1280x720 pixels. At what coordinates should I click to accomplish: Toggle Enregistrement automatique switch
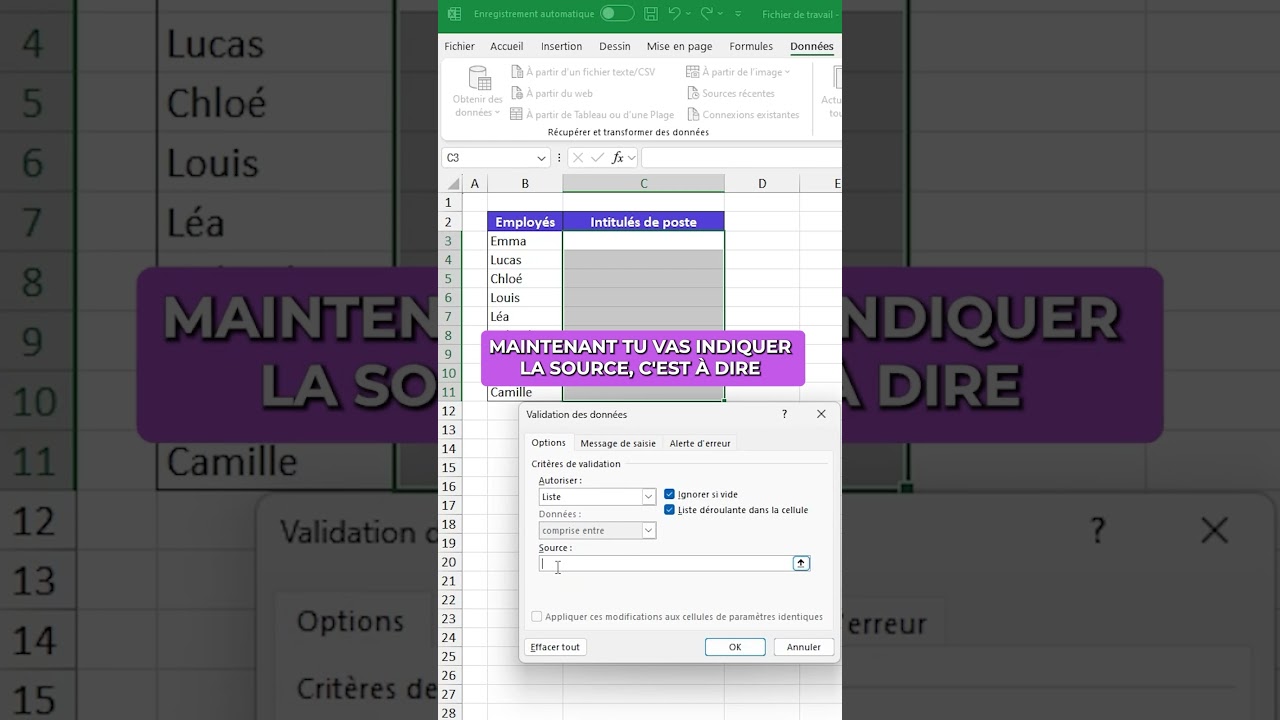tap(617, 14)
